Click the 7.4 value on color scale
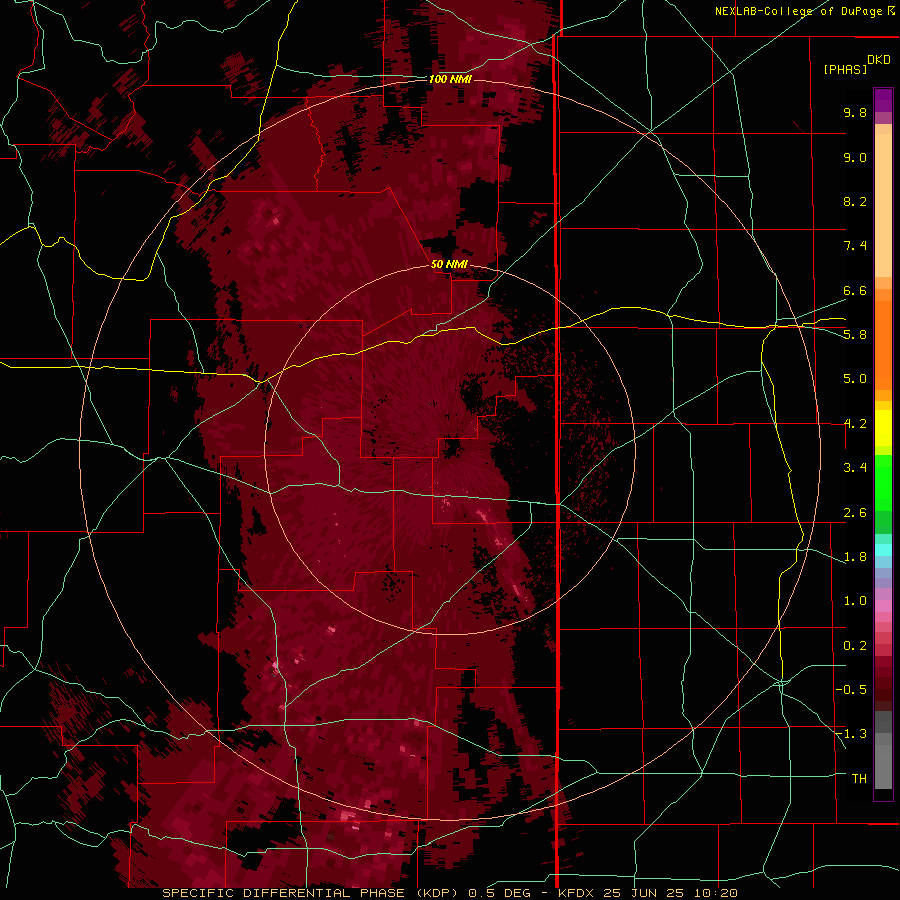 [x=855, y=246]
